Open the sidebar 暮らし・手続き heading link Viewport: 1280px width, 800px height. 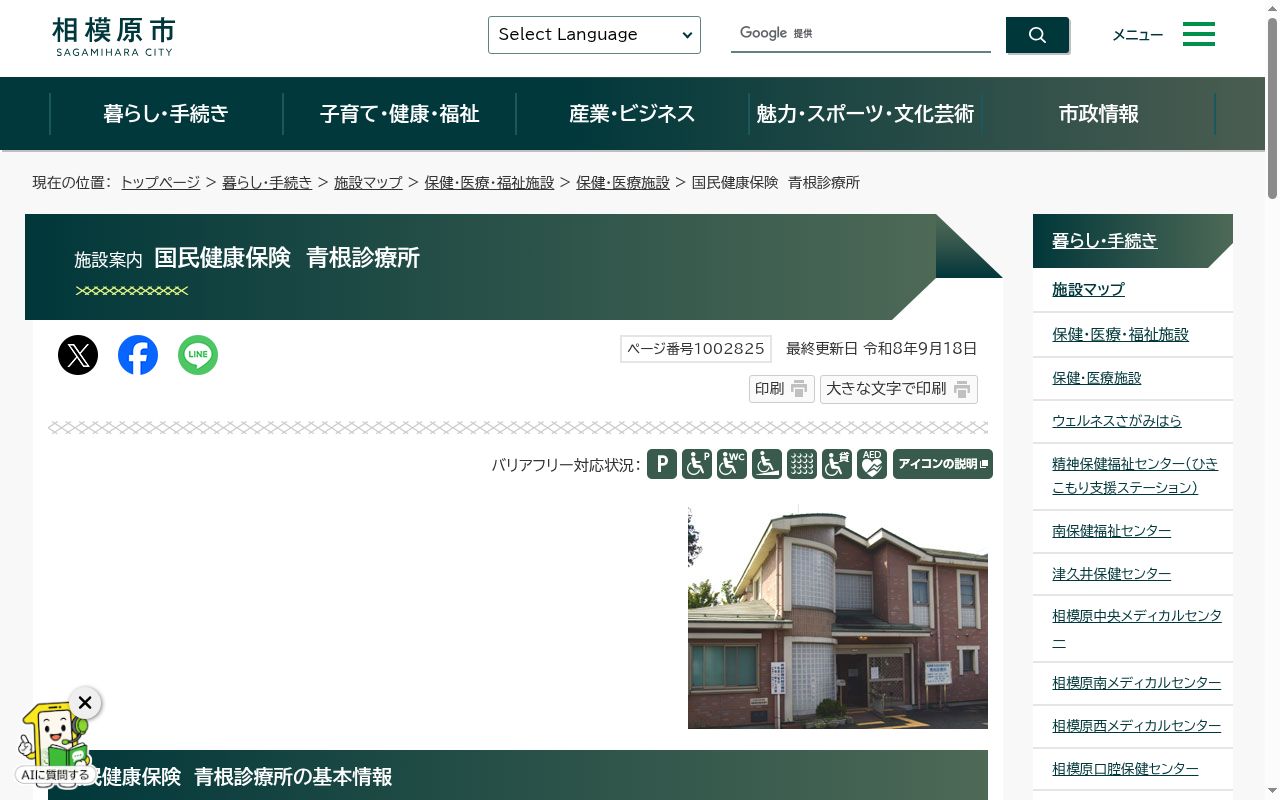coord(1105,241)
